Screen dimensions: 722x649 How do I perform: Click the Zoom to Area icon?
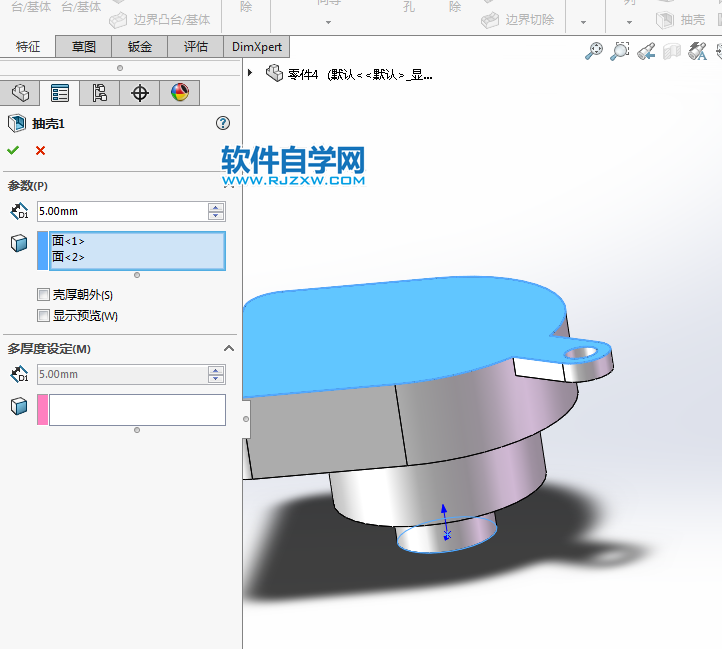620,51
